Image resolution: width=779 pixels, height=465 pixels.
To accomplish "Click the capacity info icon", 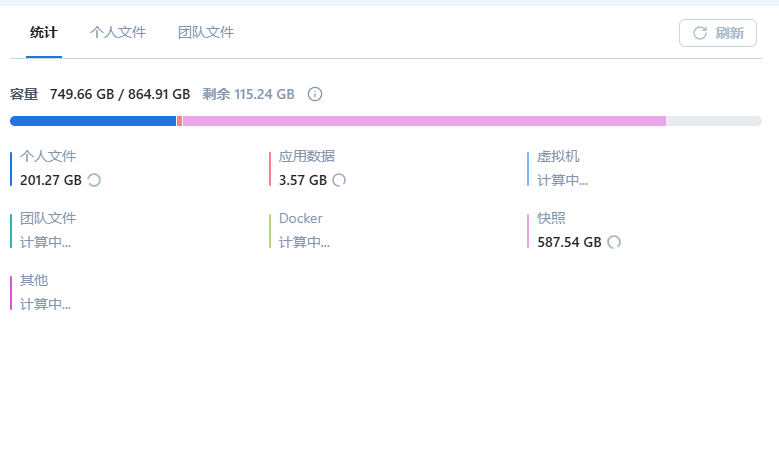I will point(315,95).
